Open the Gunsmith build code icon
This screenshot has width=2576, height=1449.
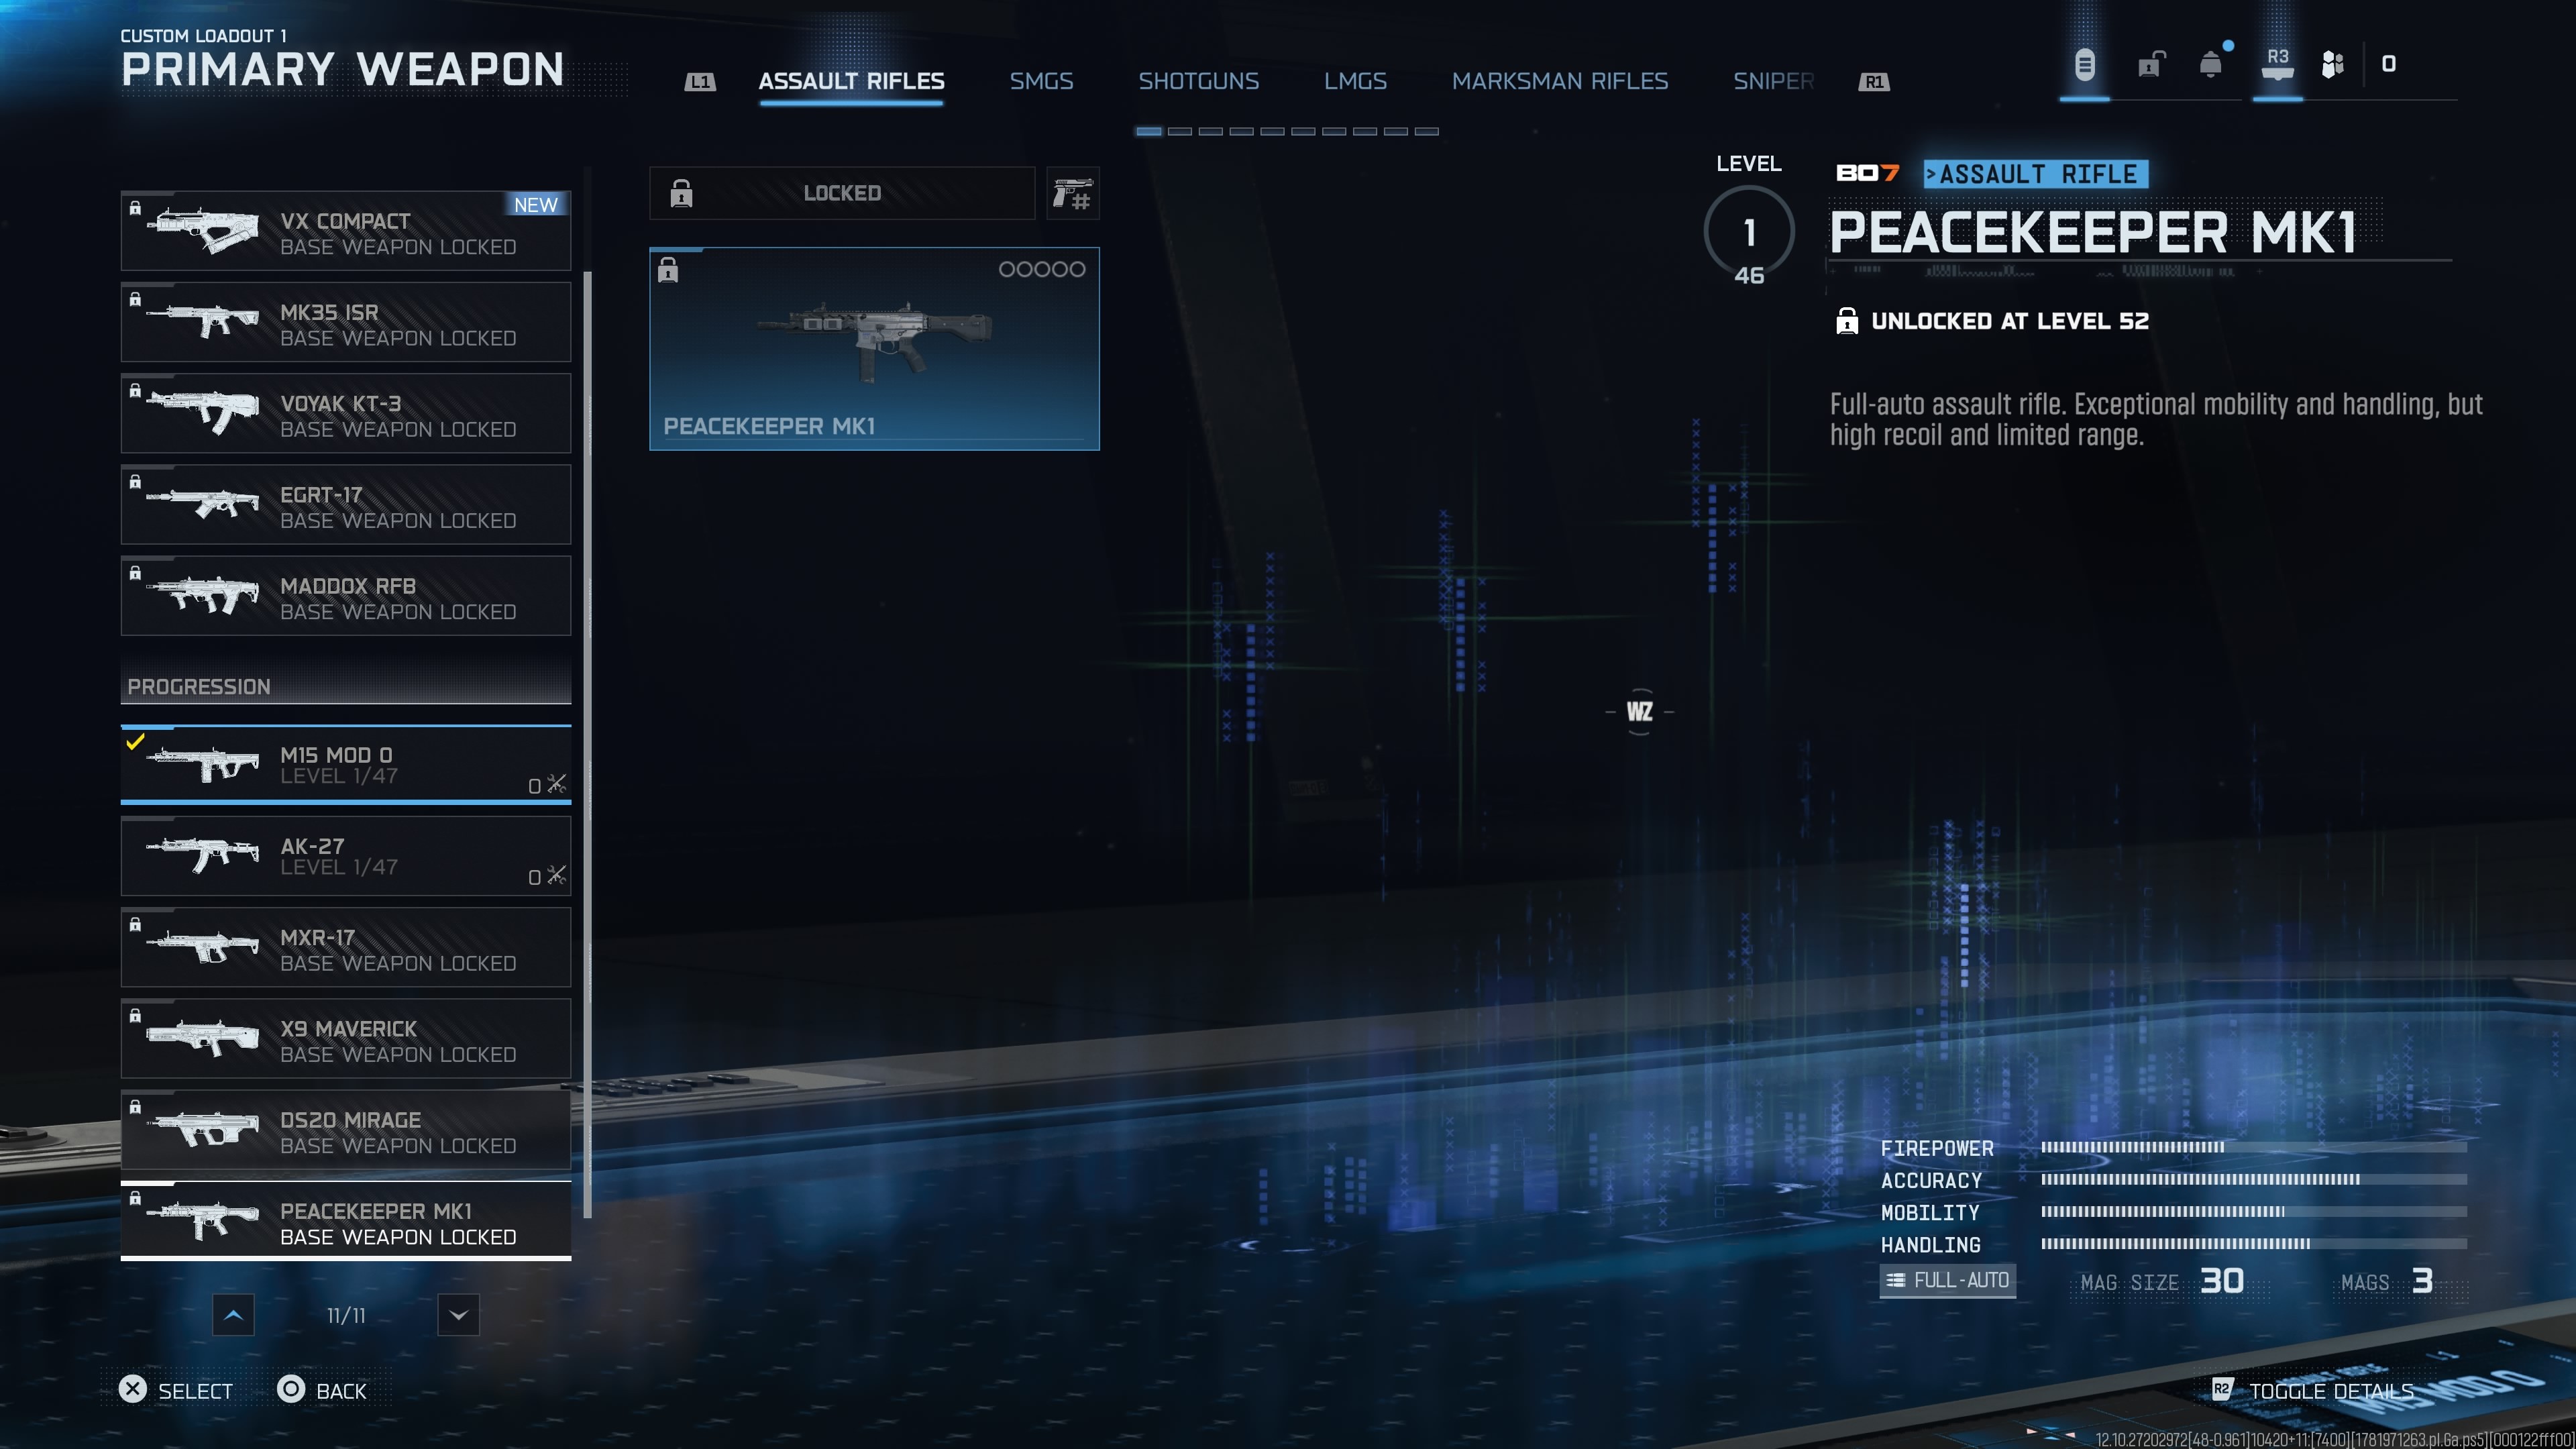[1072, 193]
